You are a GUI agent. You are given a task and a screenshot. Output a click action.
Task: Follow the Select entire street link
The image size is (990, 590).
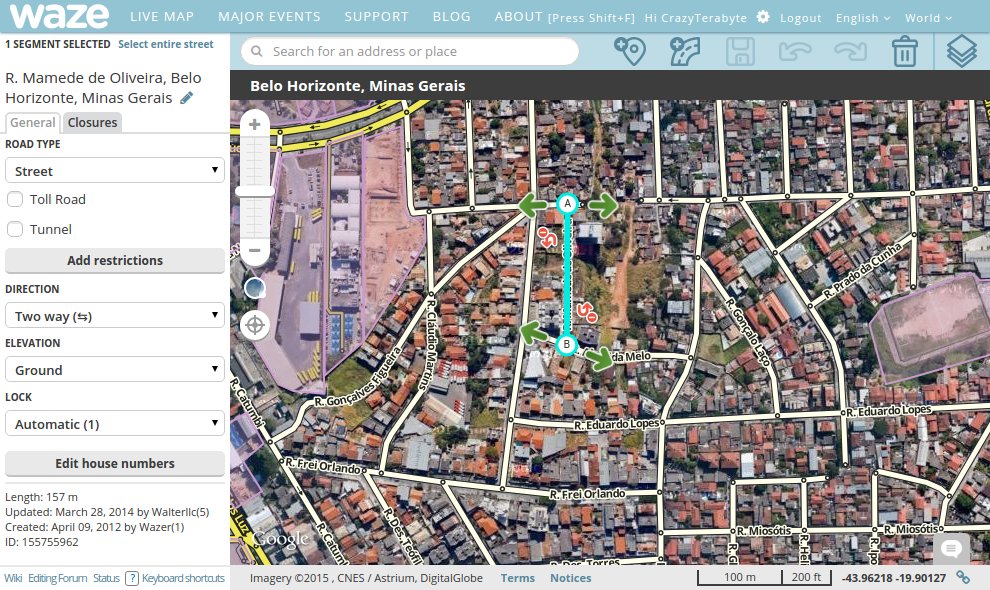point(165,44)
